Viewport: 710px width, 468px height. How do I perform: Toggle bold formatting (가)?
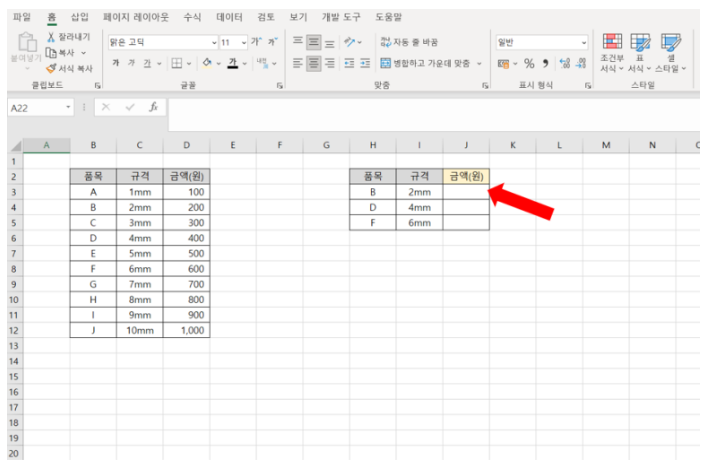116,63
